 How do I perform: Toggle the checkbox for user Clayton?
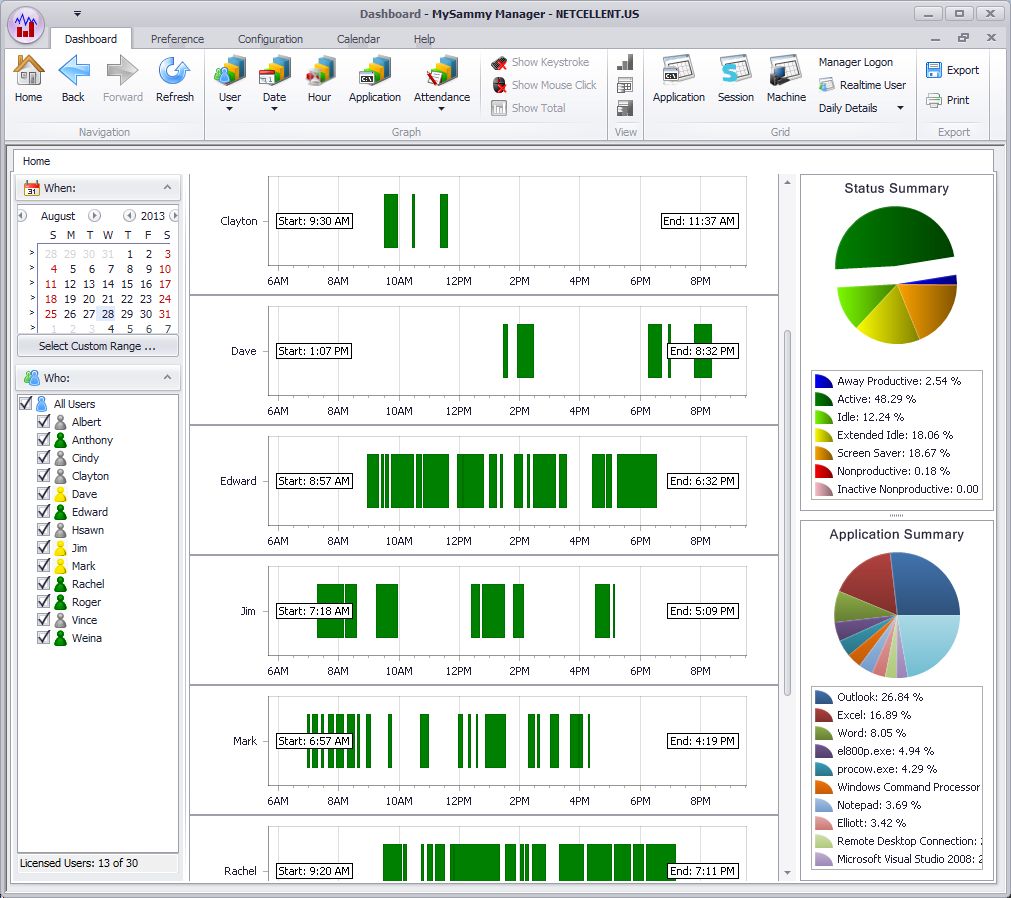click(44, 476)
